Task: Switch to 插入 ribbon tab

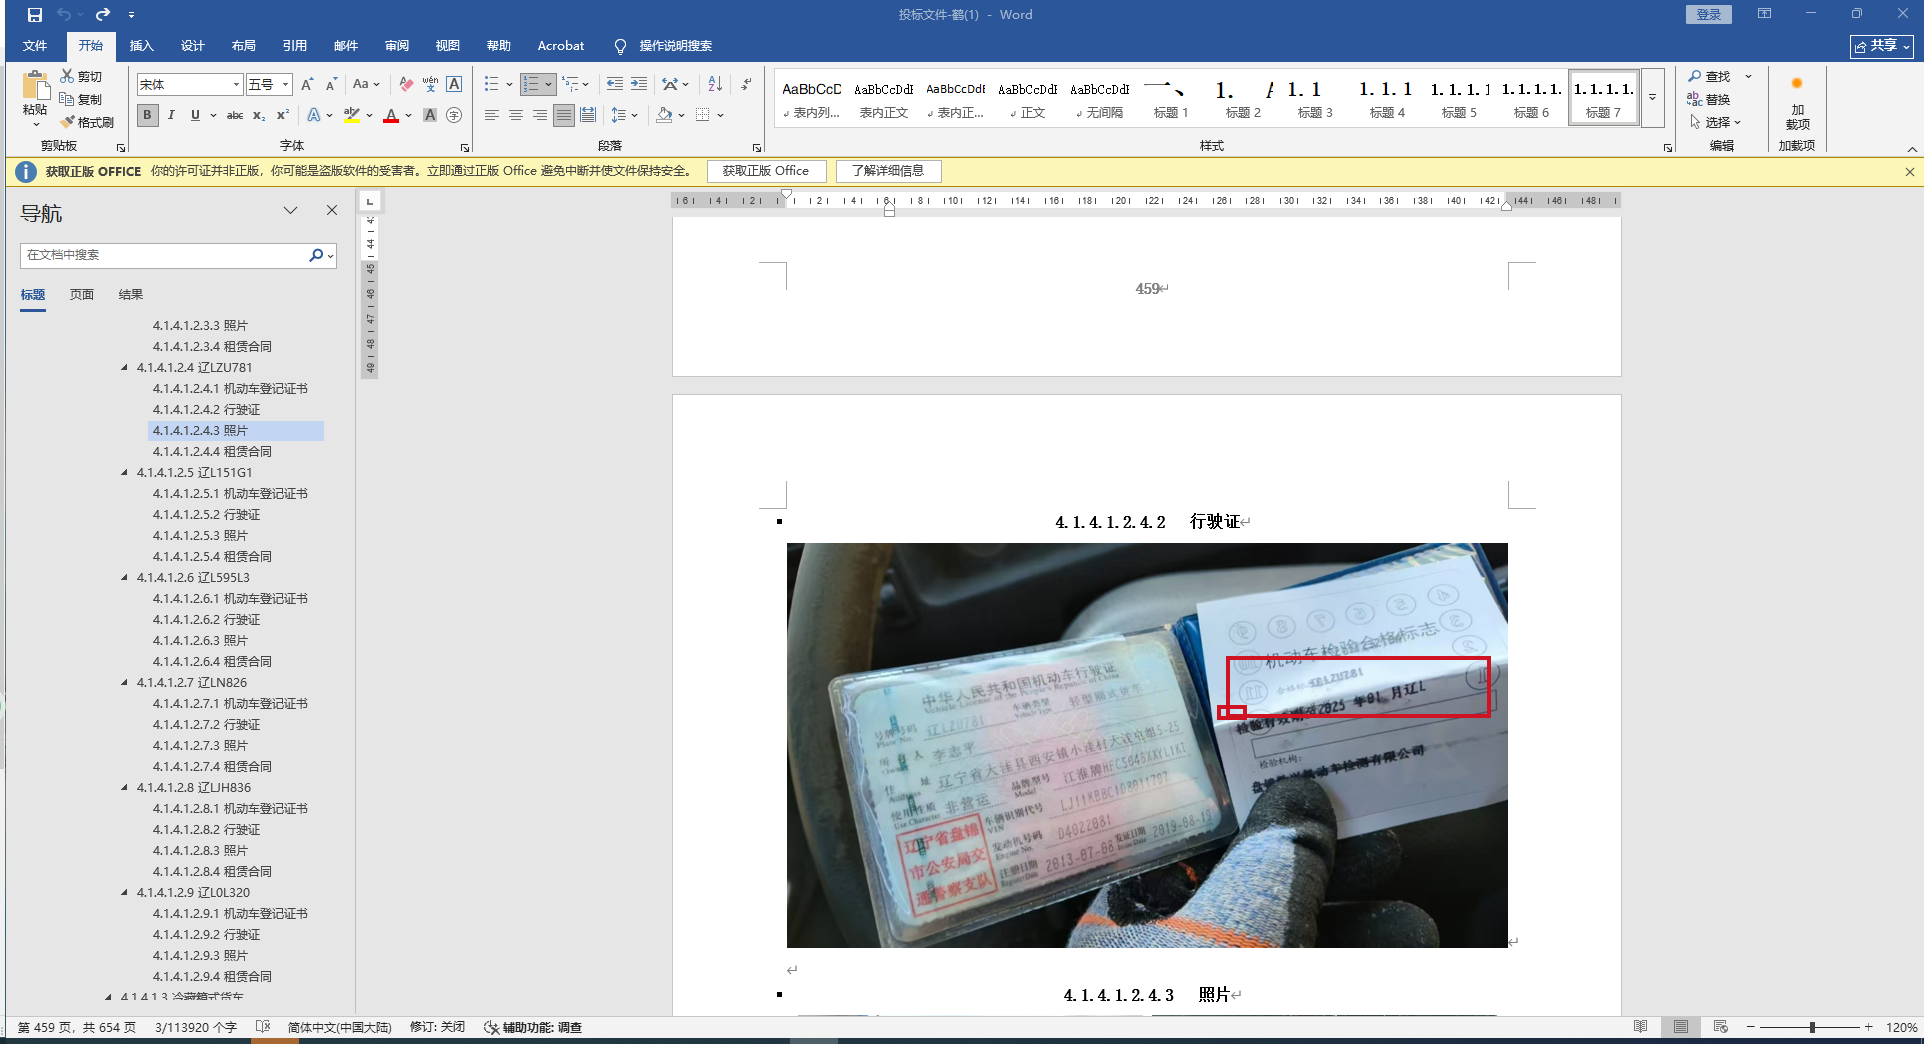Action: tap(142, 46)
